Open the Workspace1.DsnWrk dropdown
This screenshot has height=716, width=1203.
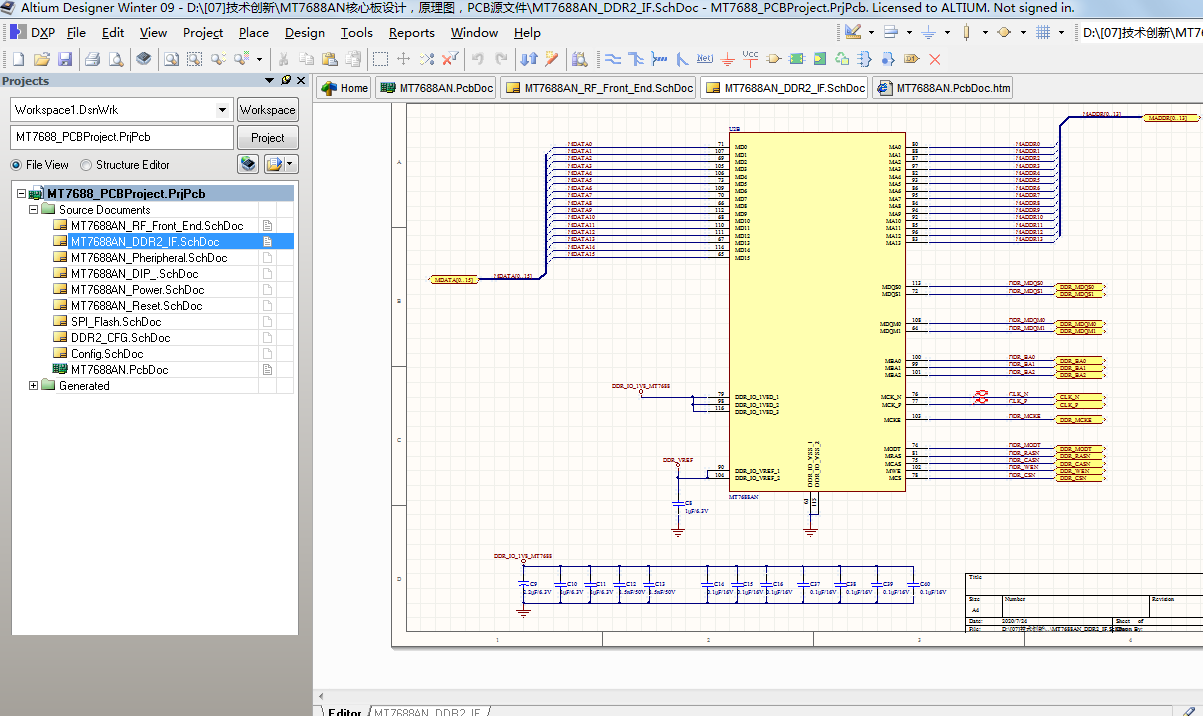(x=222, y=110)
